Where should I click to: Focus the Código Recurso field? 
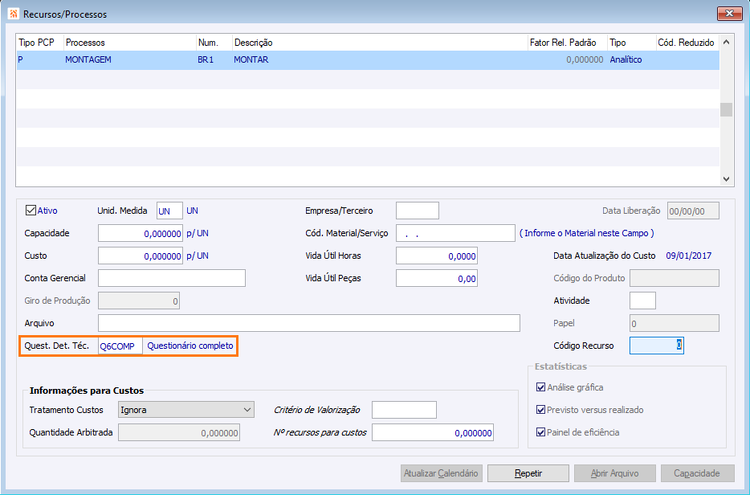coord(656,345)
